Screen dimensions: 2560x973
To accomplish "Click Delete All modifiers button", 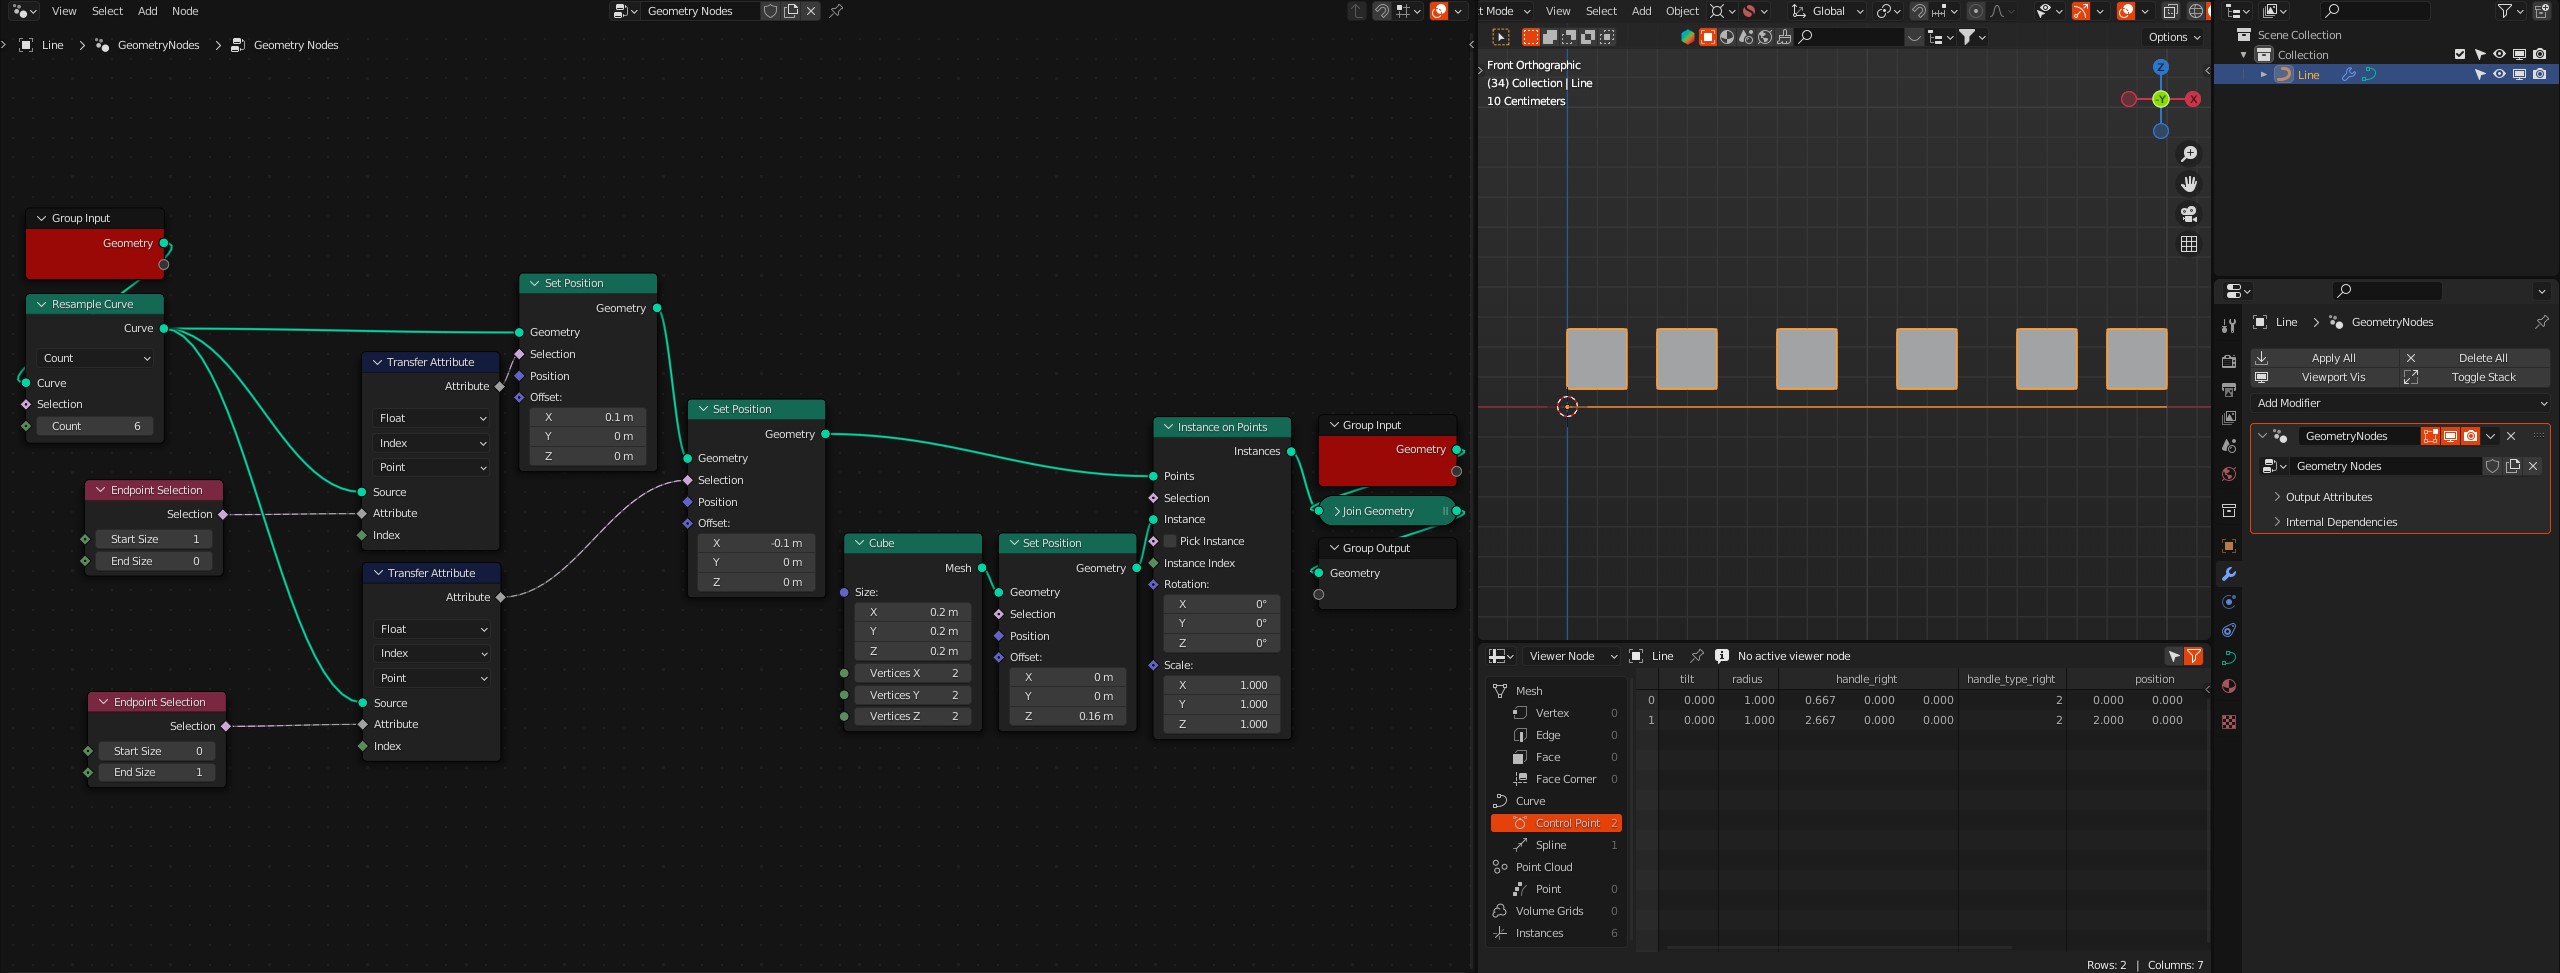I will pyautogui.click(x=2475, y=358).
